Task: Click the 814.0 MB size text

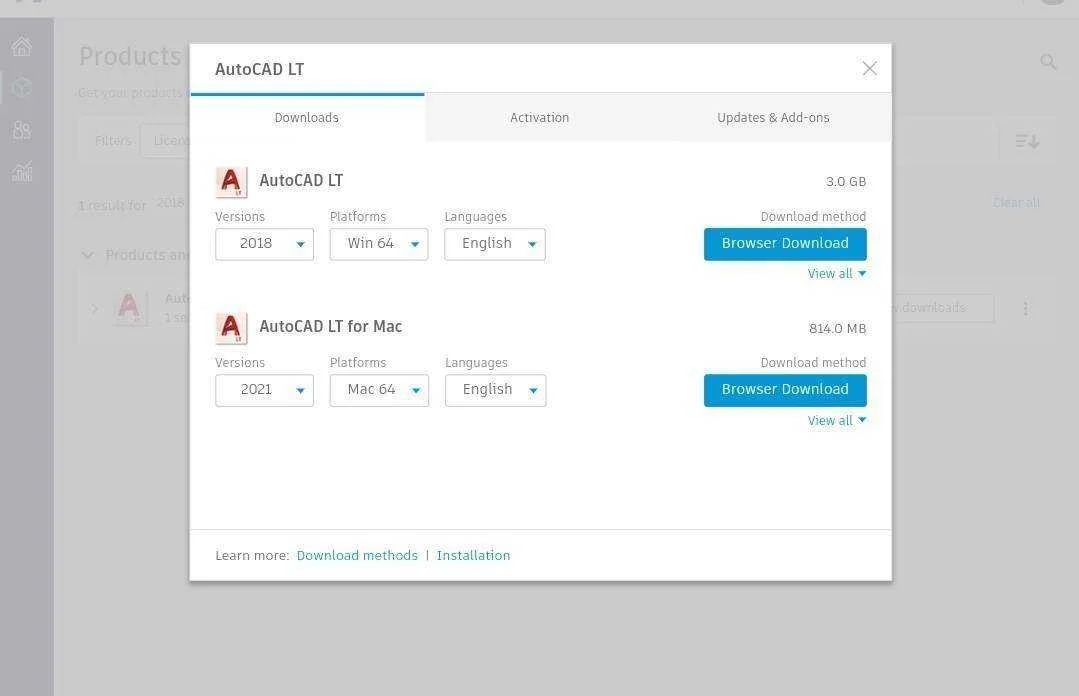Action: [837, 328]
